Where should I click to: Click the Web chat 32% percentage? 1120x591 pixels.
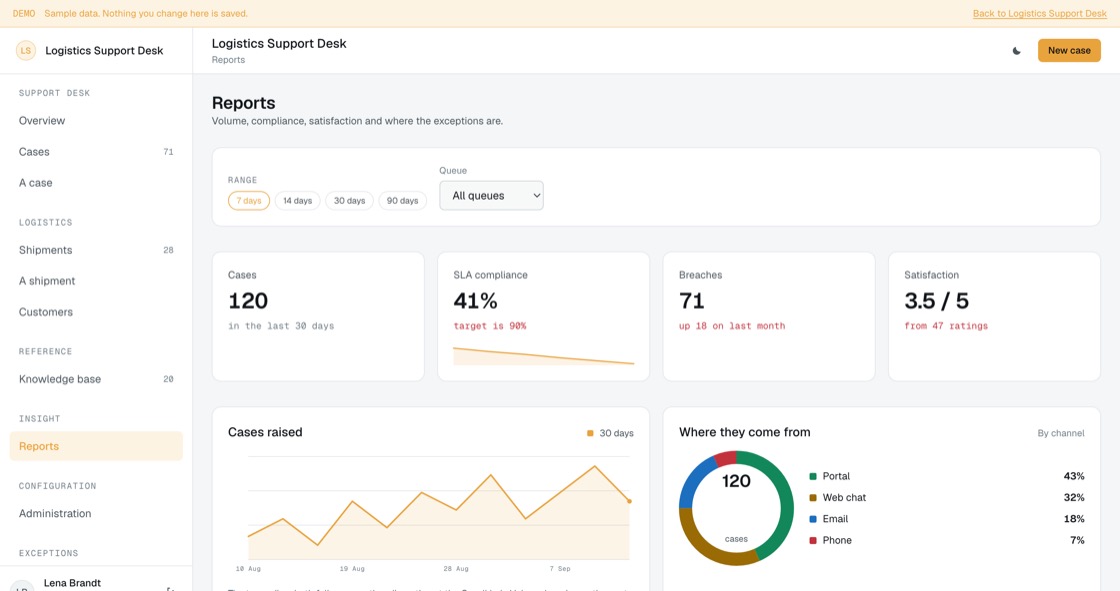click(1074, 497)
